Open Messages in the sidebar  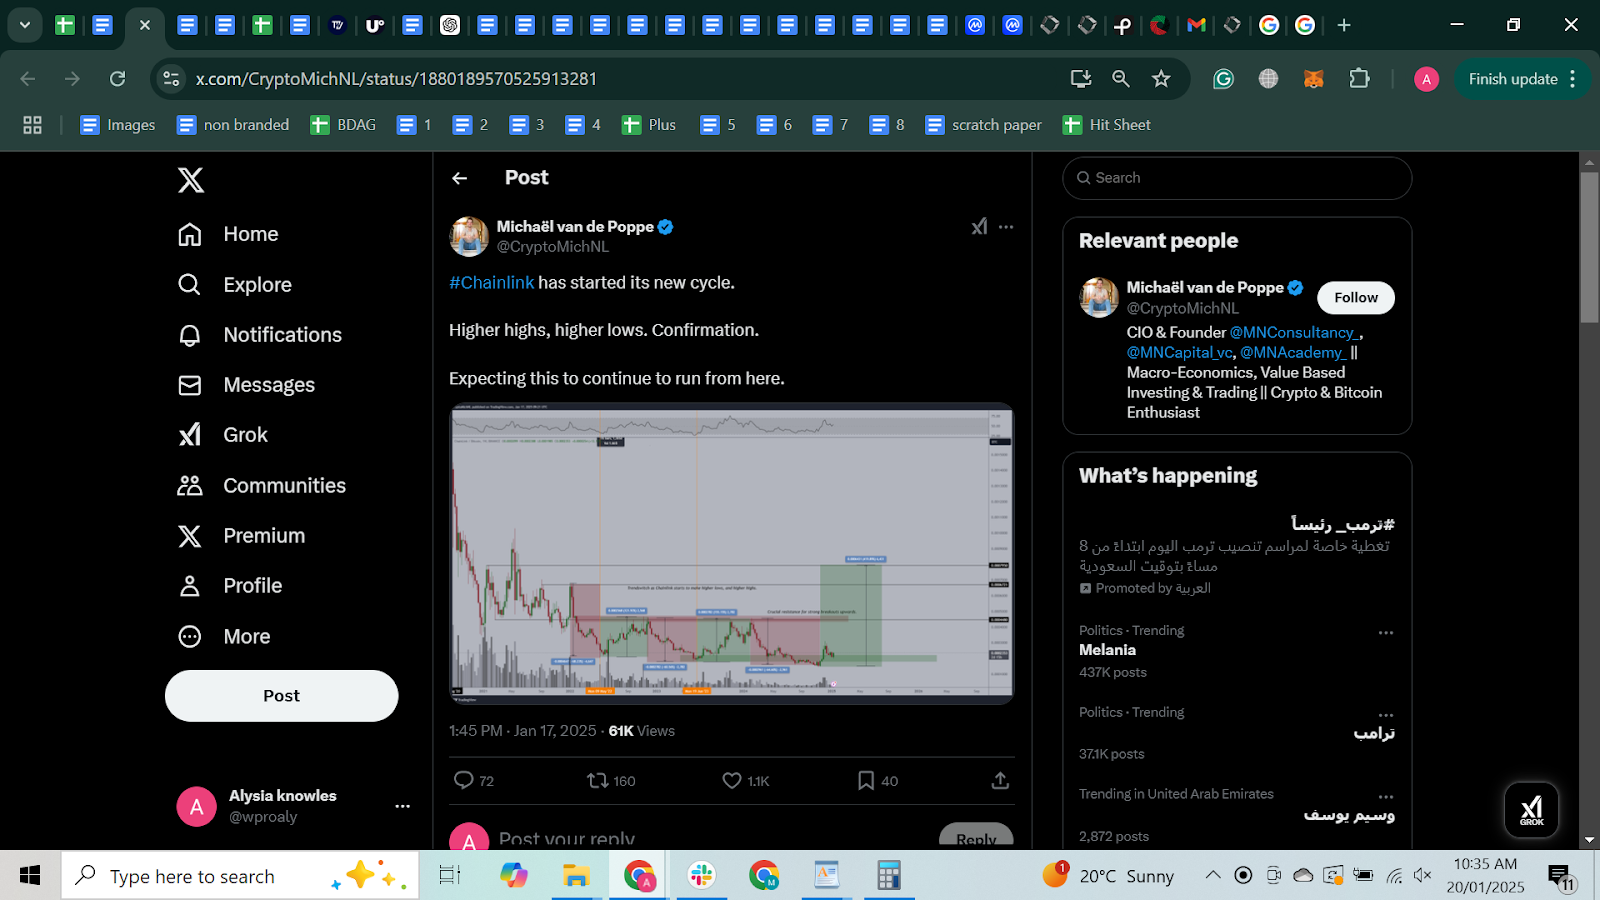click(x=246, y=385)
